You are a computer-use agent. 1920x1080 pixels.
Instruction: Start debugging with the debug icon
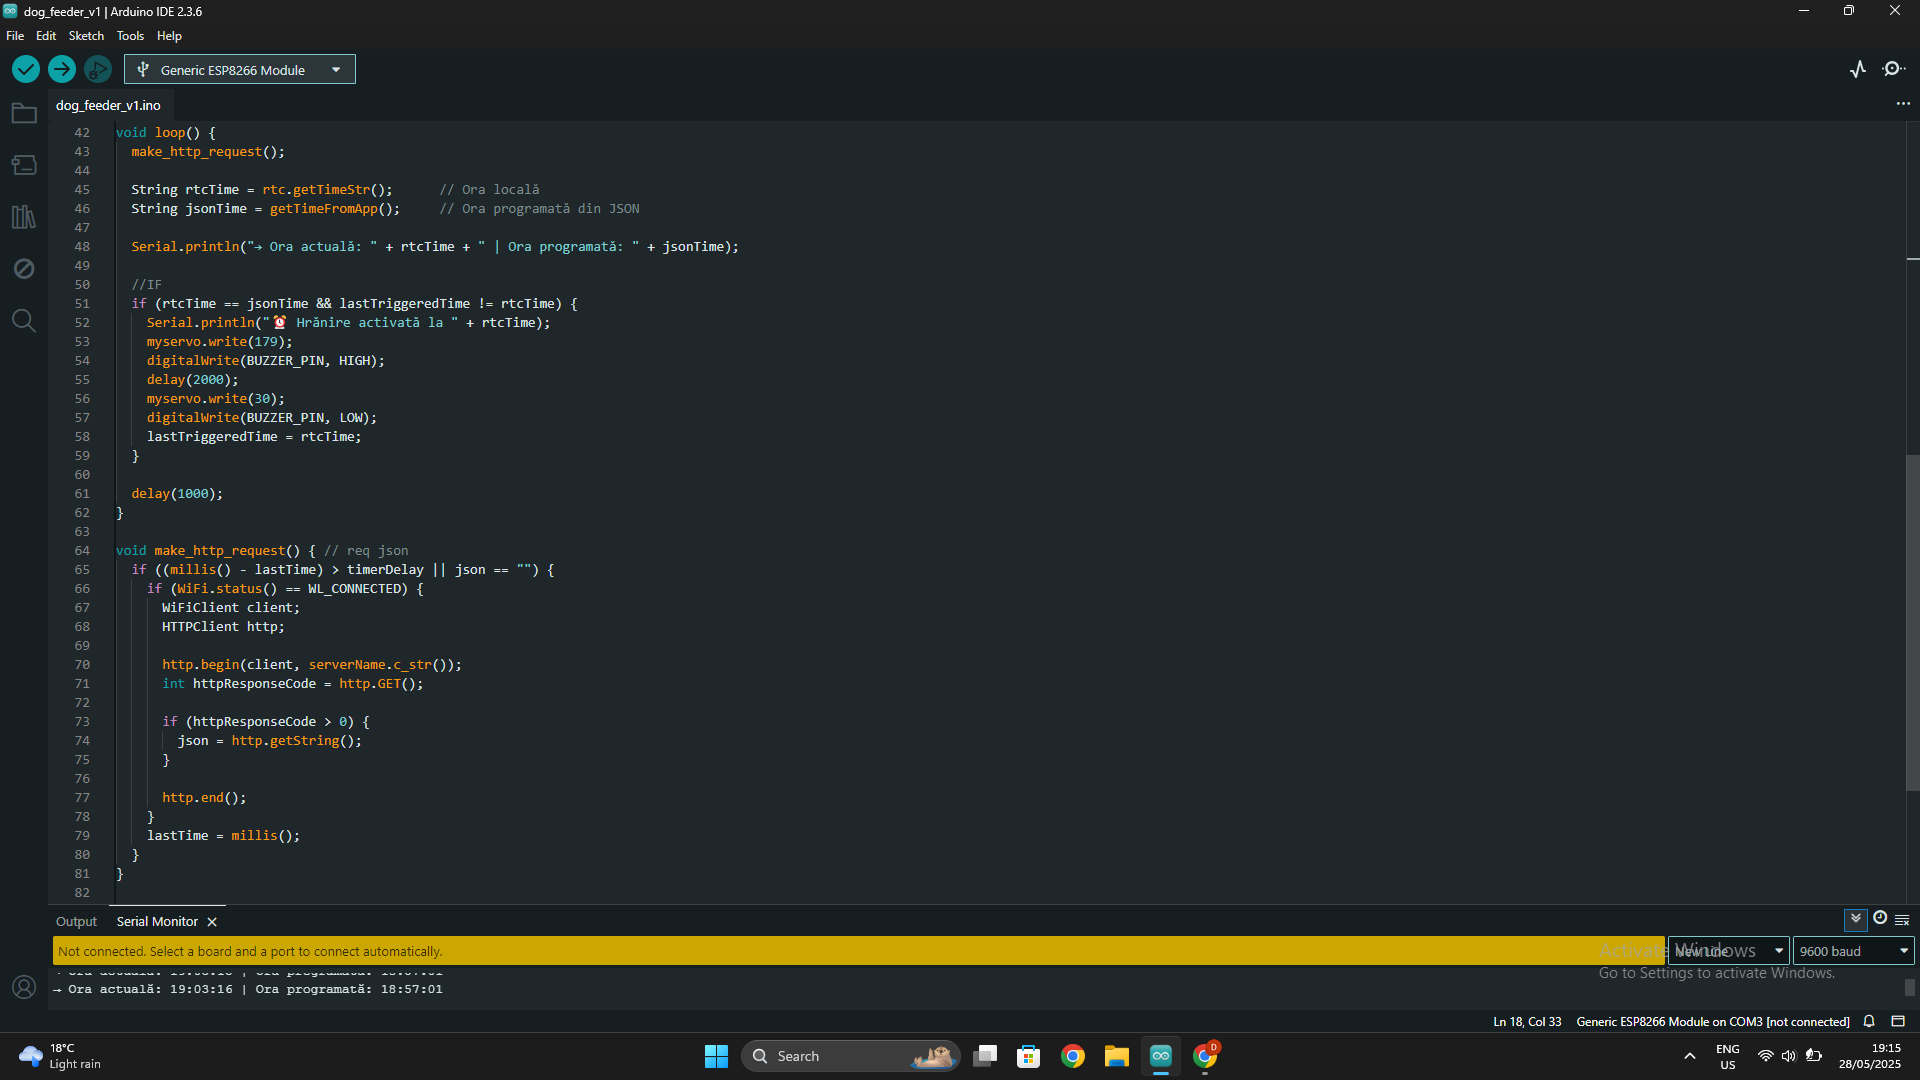(x=98, y=69)
